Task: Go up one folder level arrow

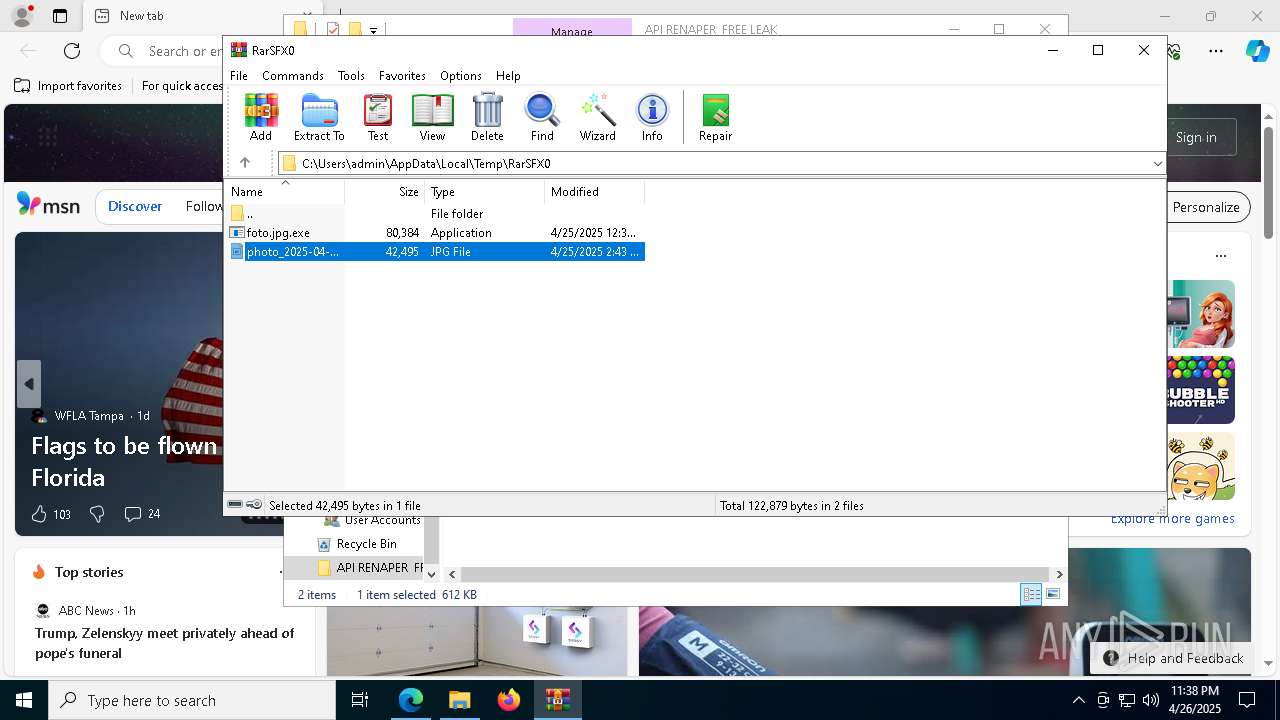Action: coord(245,163)
